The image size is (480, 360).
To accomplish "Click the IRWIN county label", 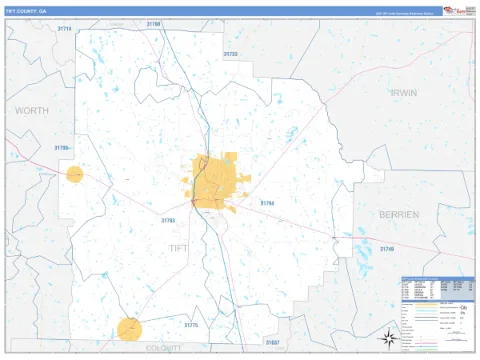I will point(403,93).
